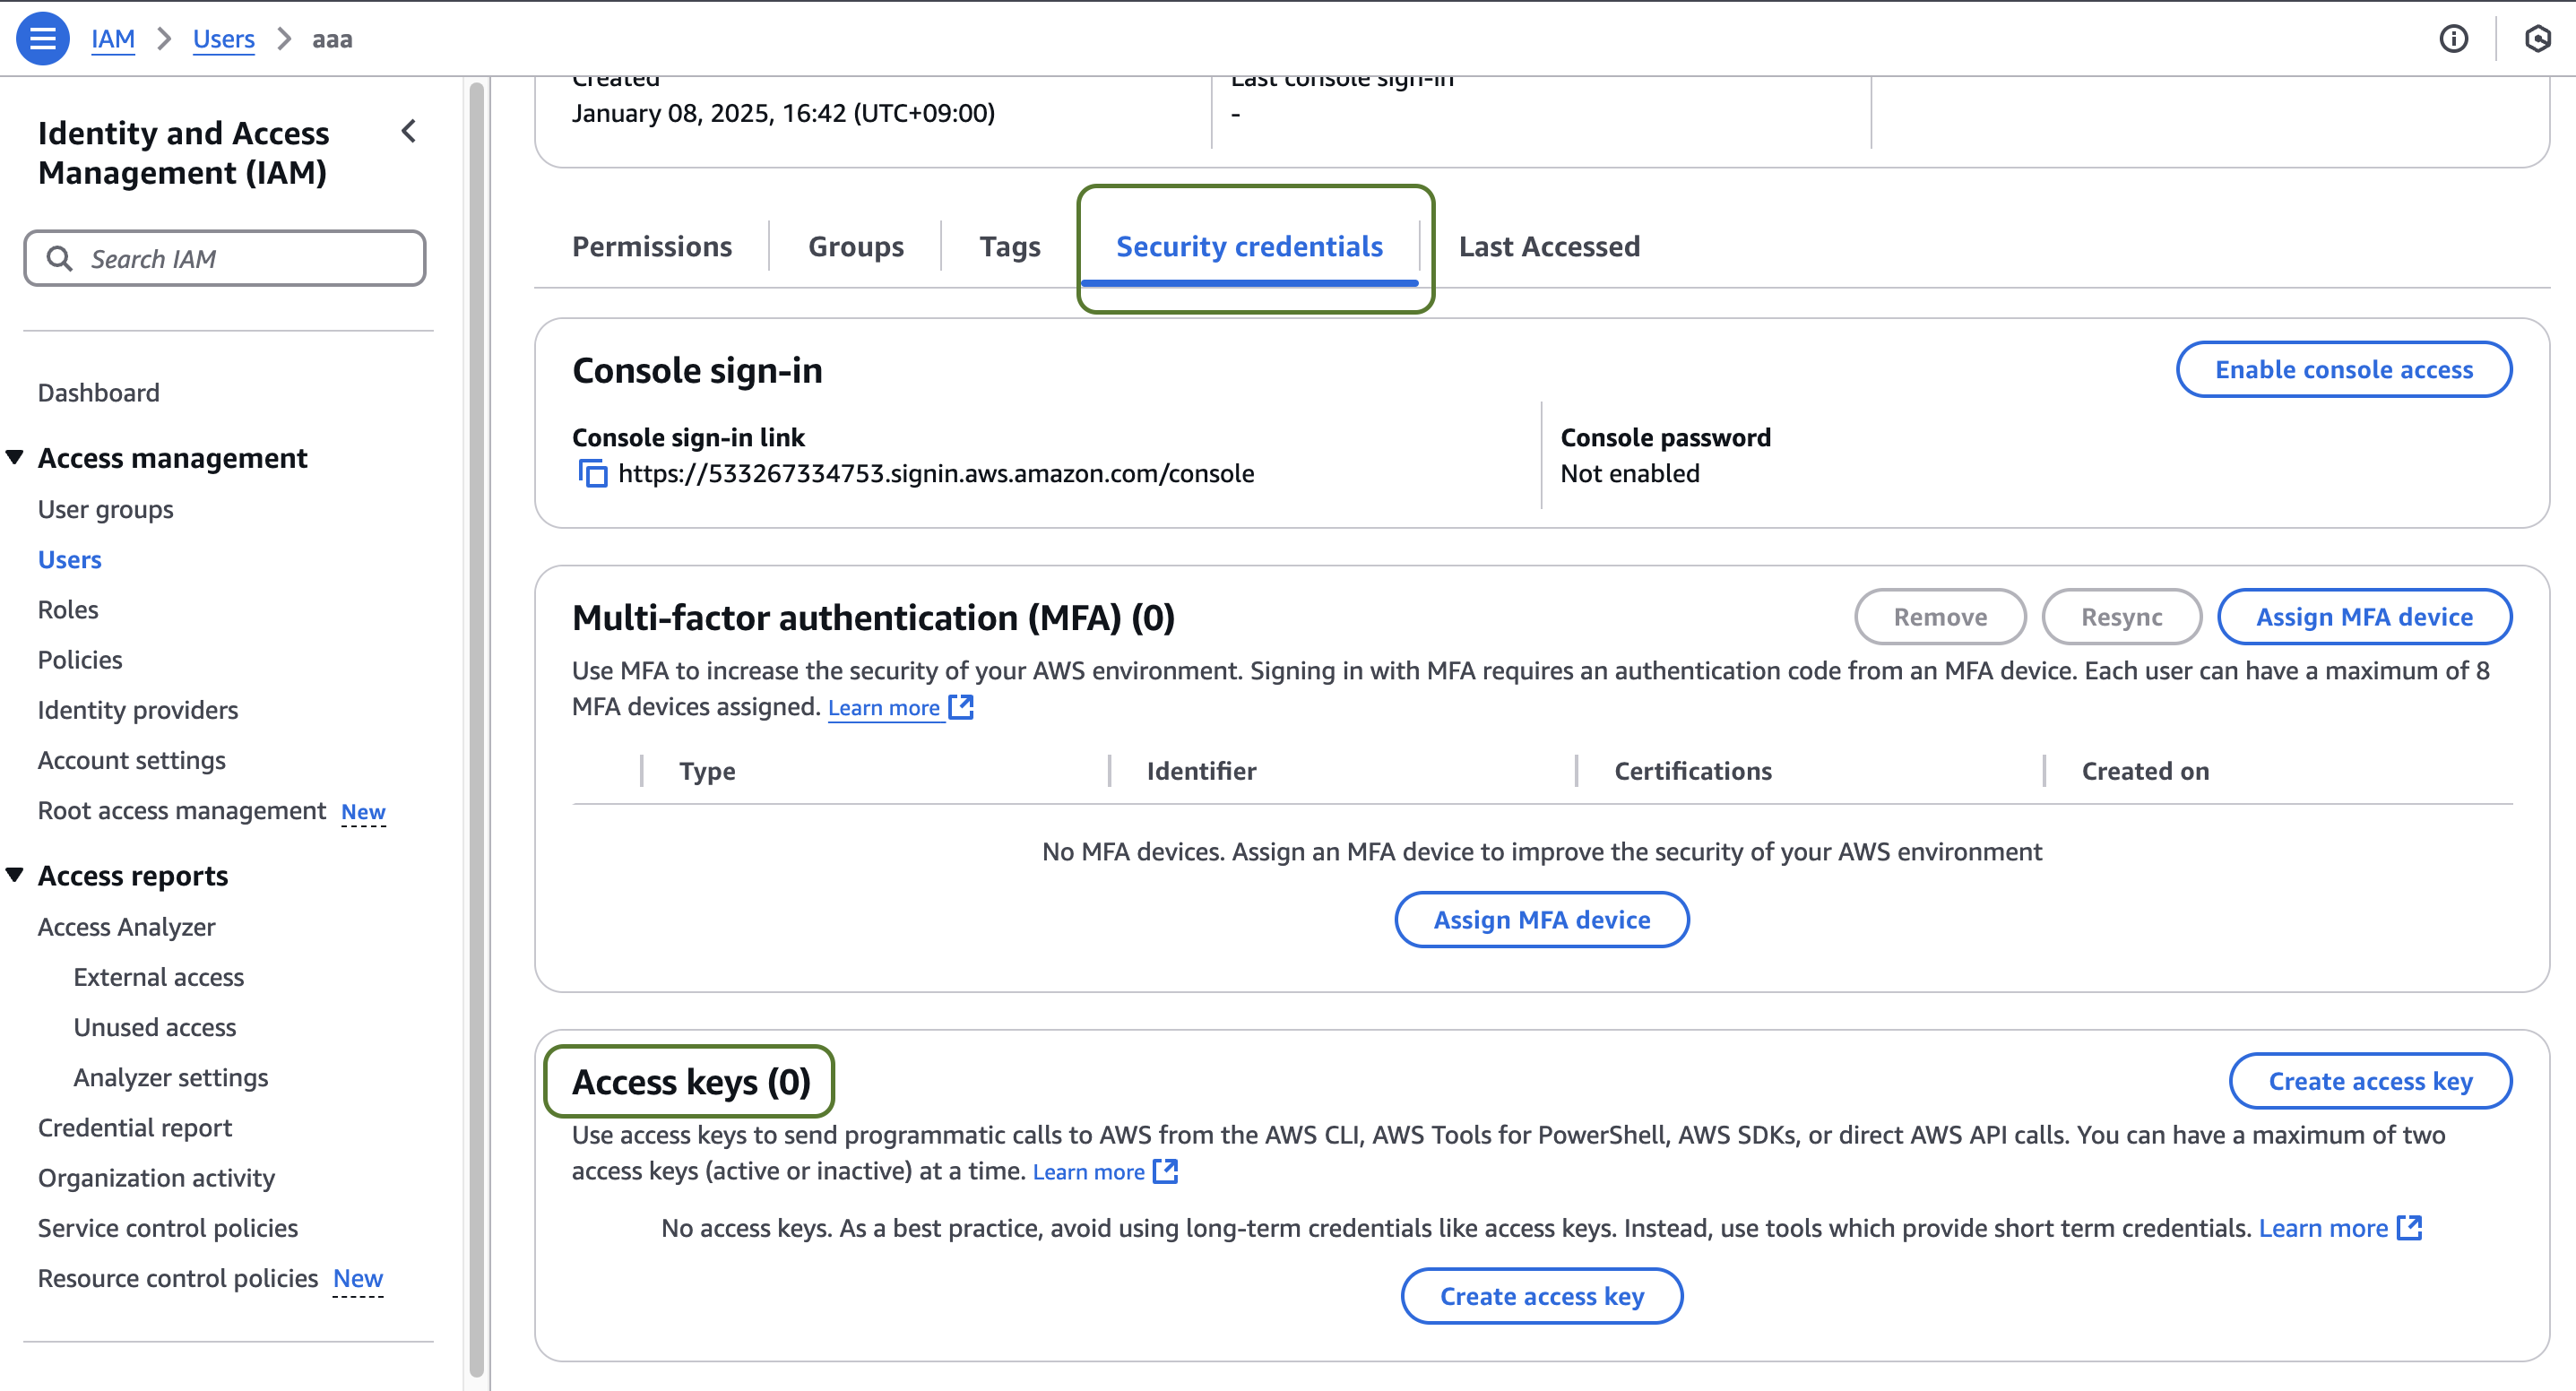Screen dimensions: 2576x1391
Task: Collapse the Access management section
Action: tap(15, 458)
